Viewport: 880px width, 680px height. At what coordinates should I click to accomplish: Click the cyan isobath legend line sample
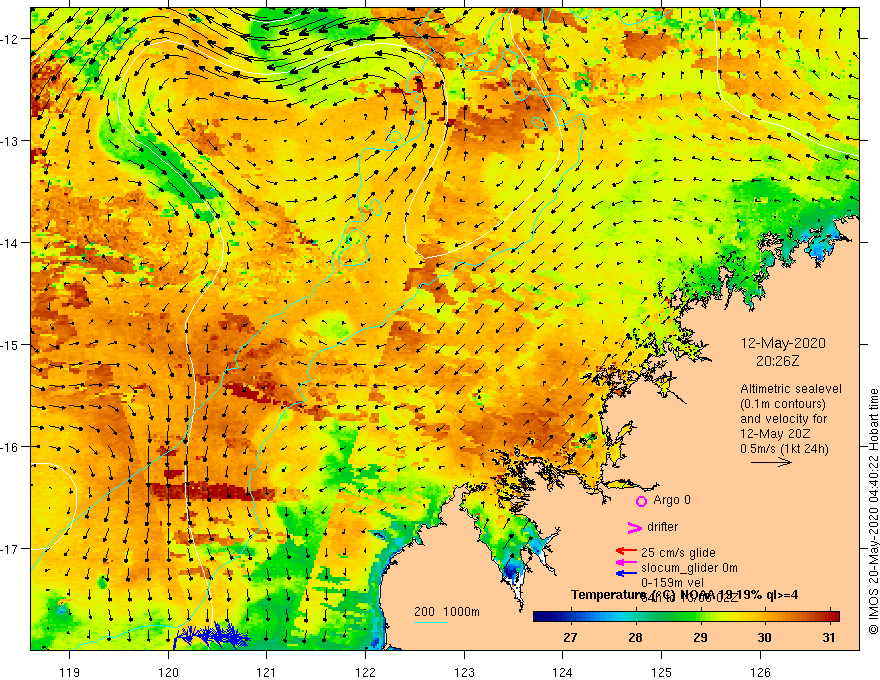click(430, 622)
